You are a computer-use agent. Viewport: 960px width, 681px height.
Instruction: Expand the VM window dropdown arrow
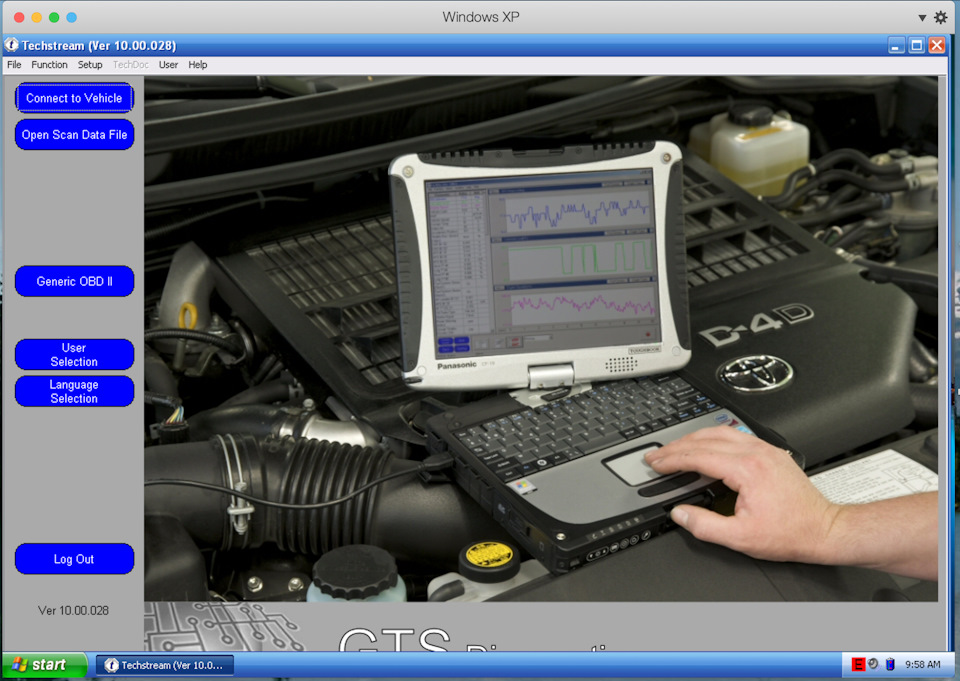pyautogui.click(x=922, y=18)
